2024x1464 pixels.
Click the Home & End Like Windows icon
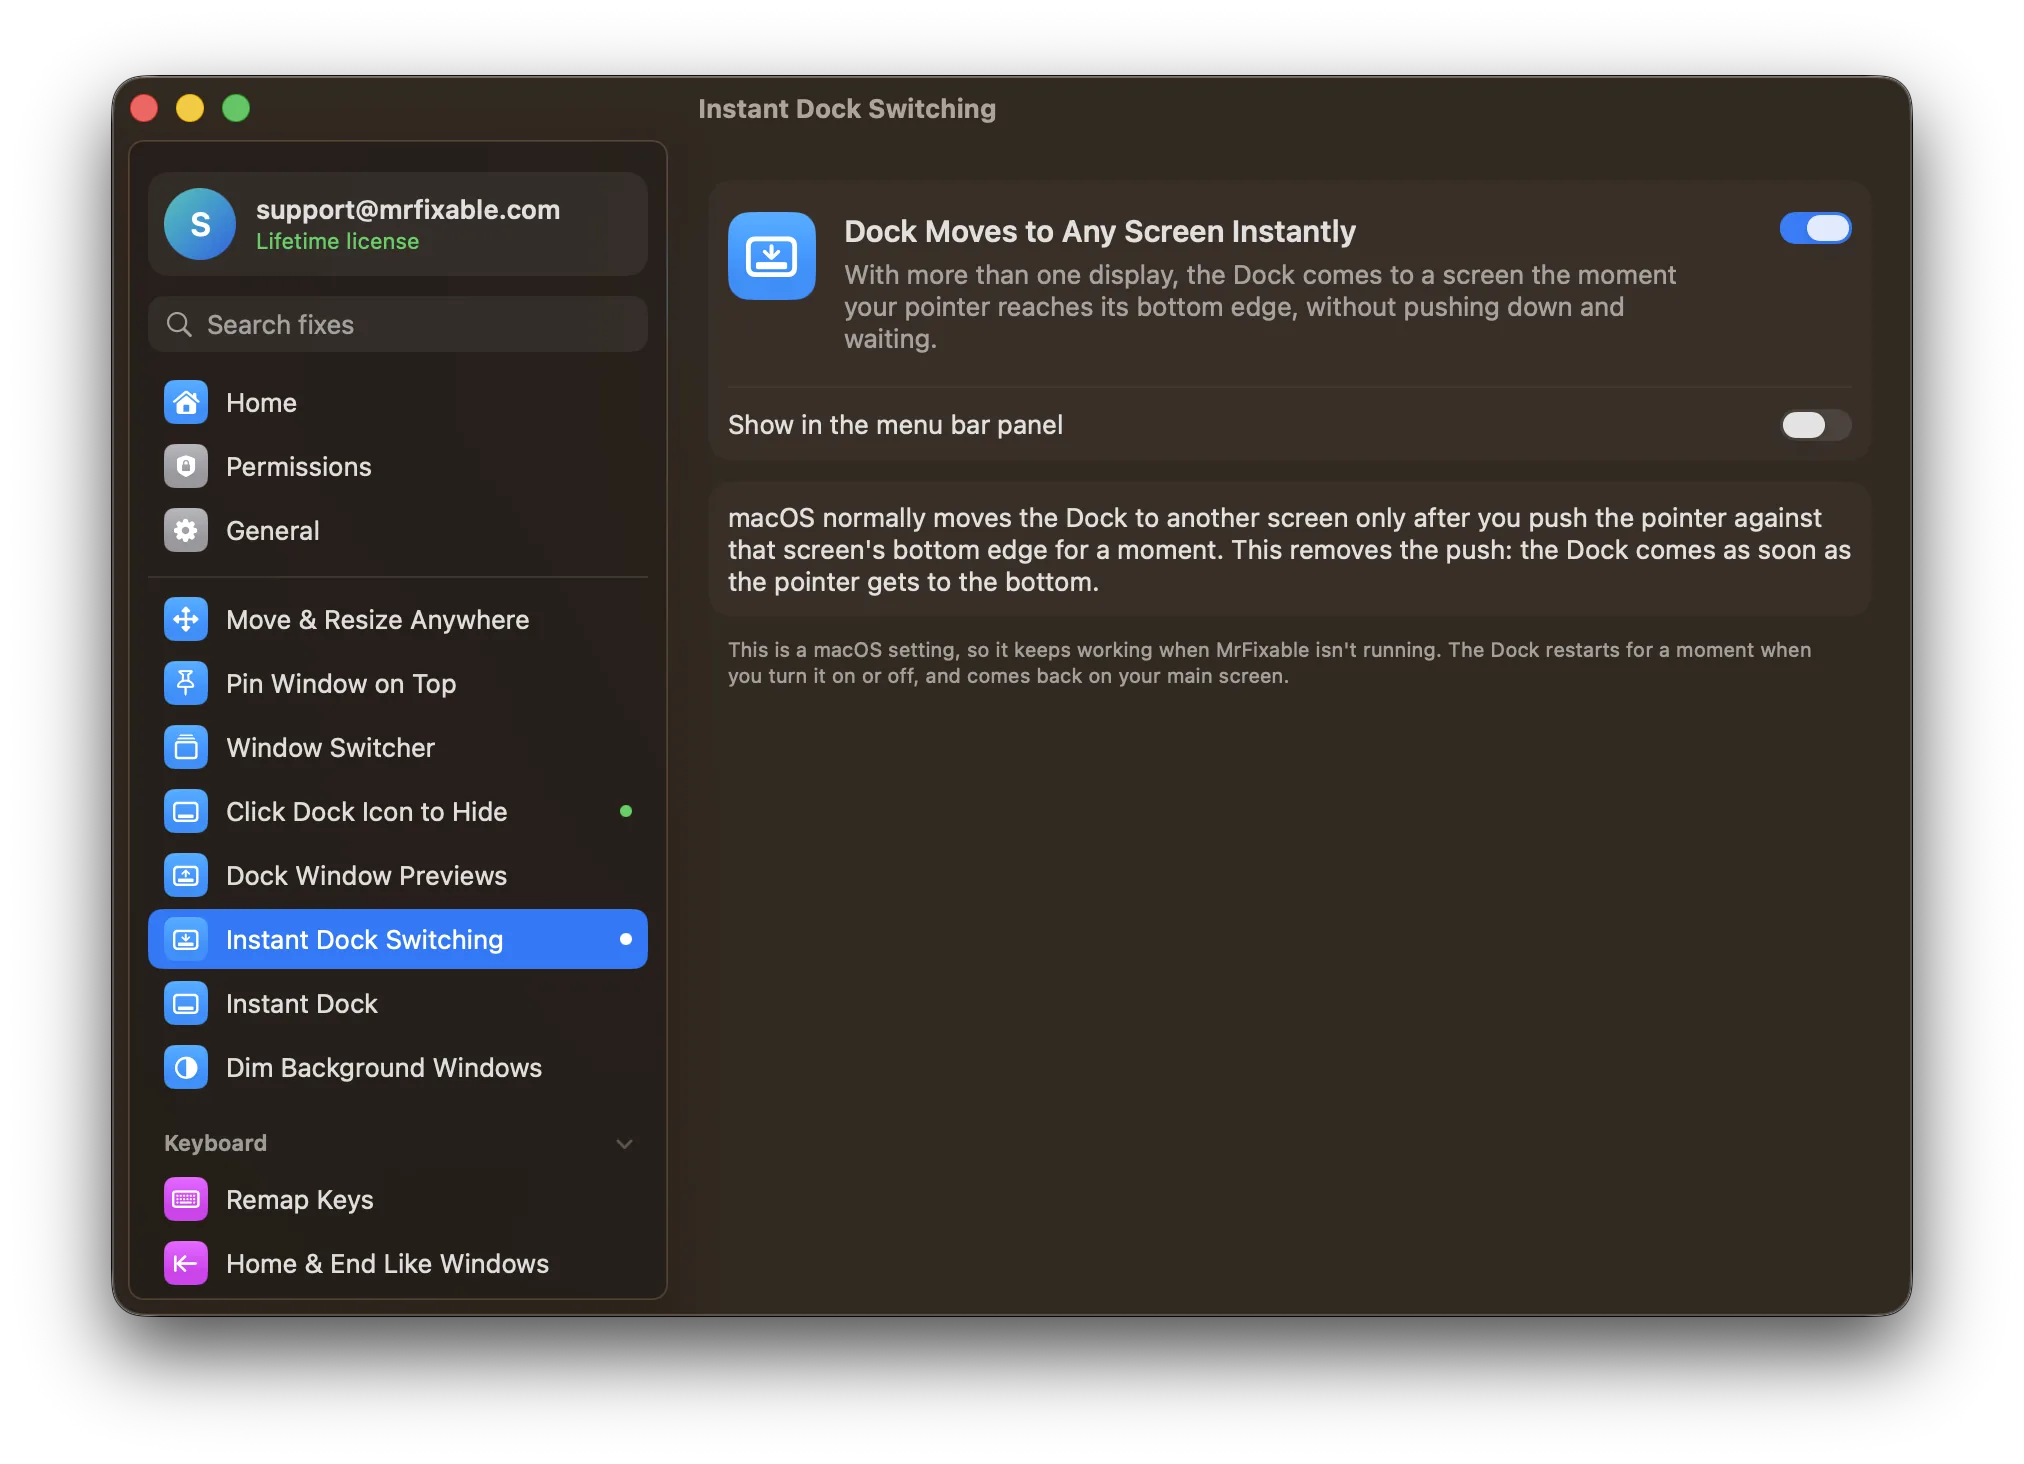click(x=186, y=1264)
